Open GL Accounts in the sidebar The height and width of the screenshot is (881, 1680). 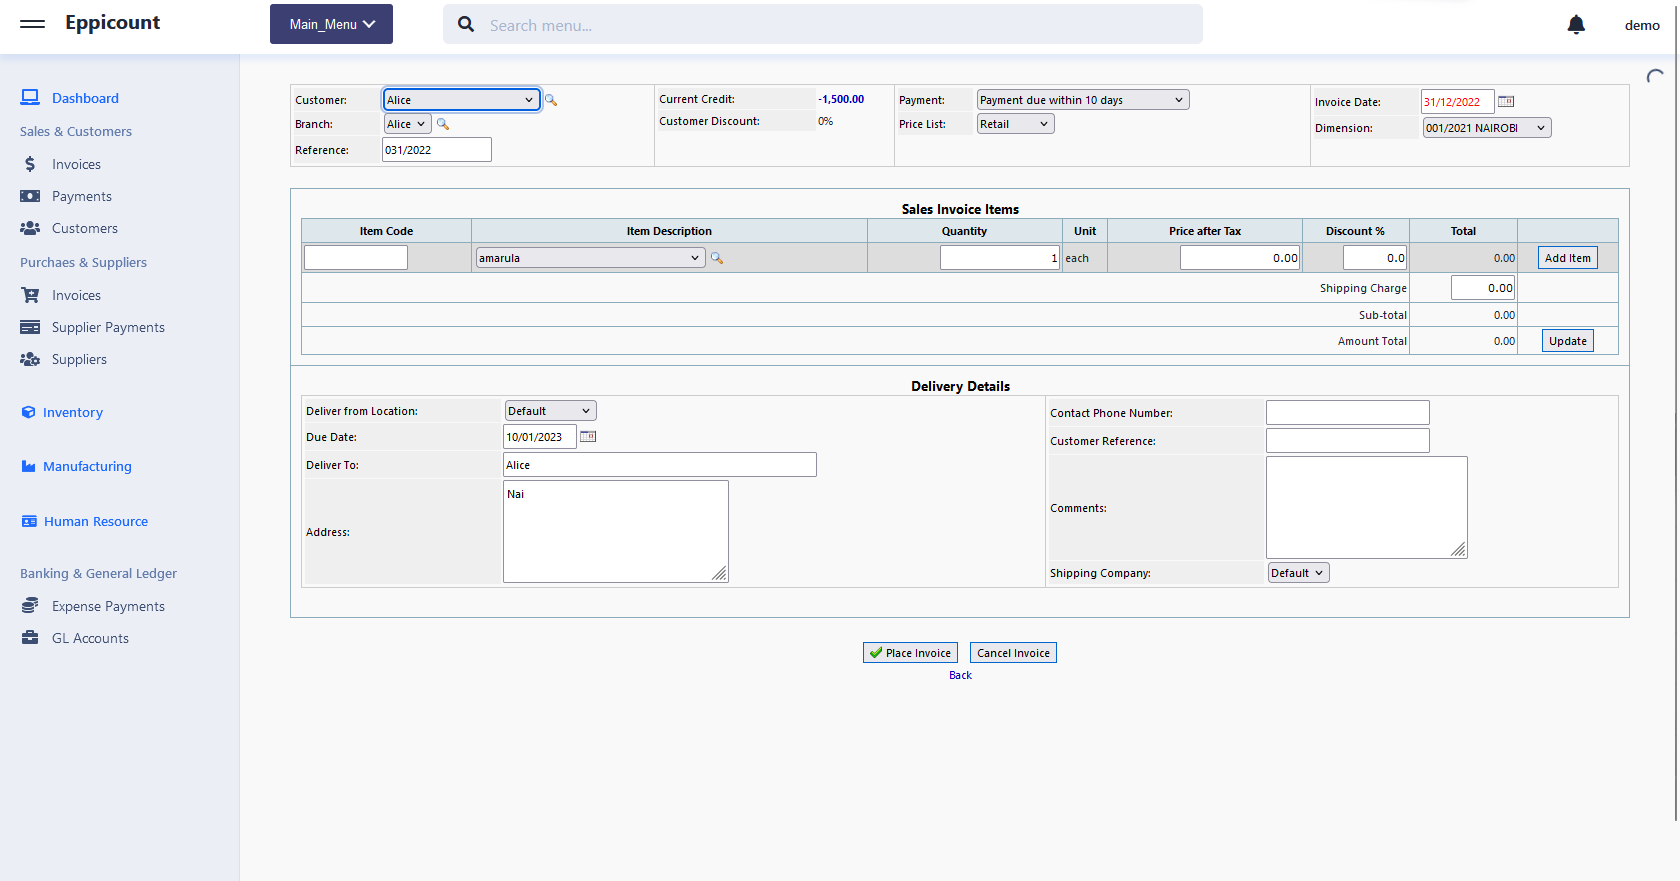pos(90,638)
